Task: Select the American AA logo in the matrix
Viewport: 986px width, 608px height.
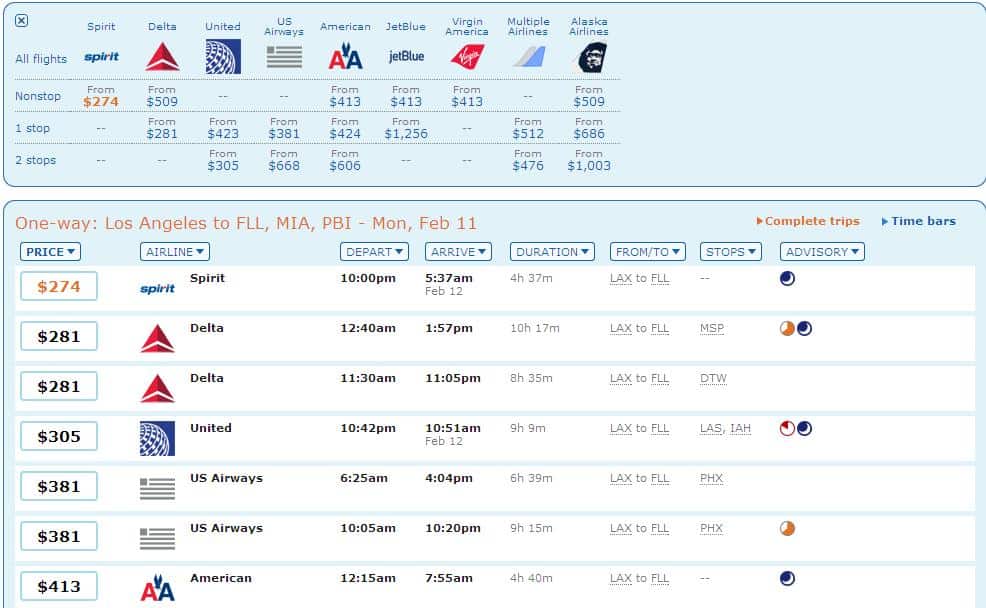Action: point(345,57)
